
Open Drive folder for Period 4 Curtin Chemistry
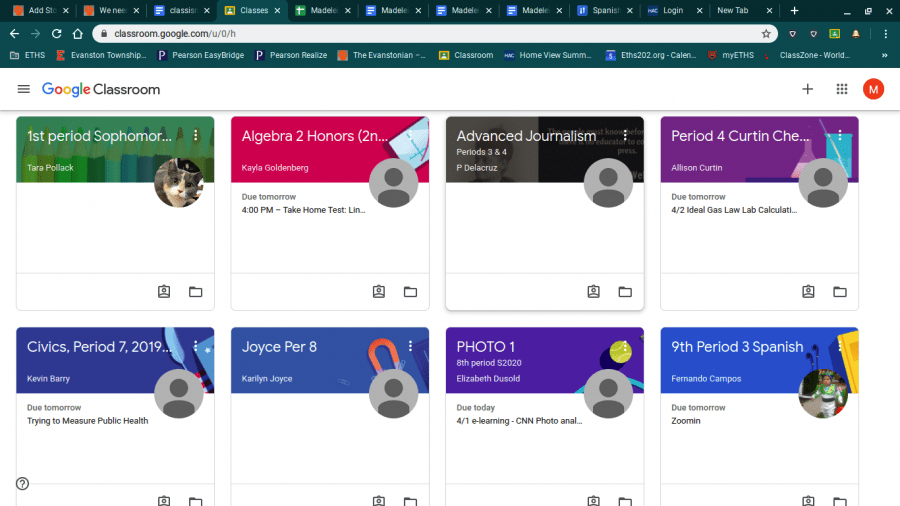840,291
